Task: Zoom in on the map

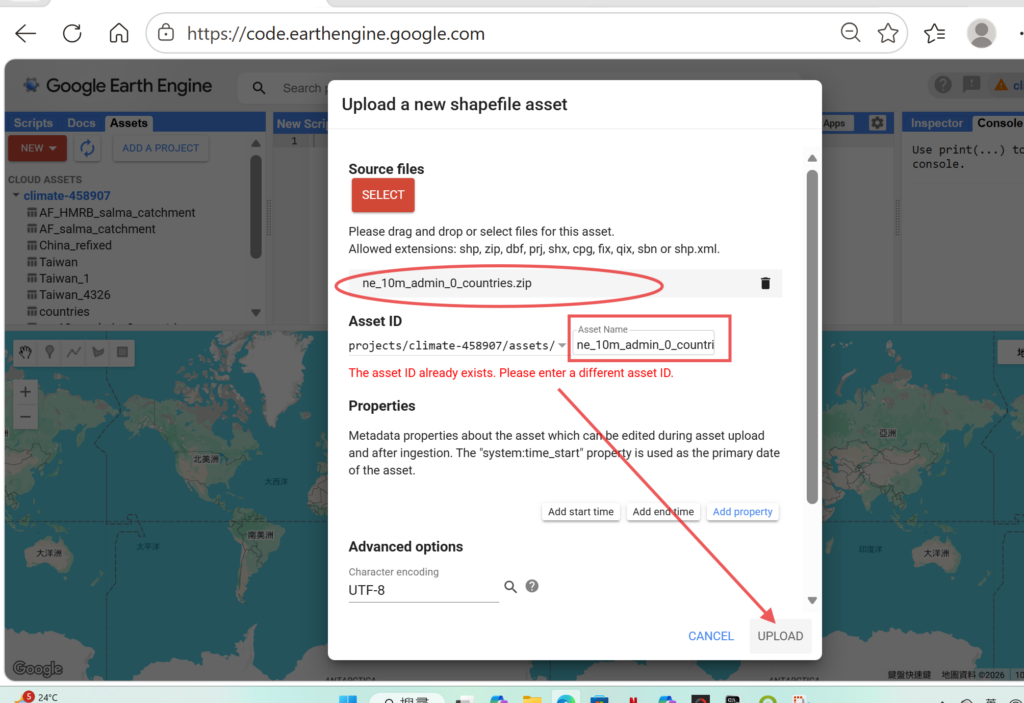Action: 26,391
